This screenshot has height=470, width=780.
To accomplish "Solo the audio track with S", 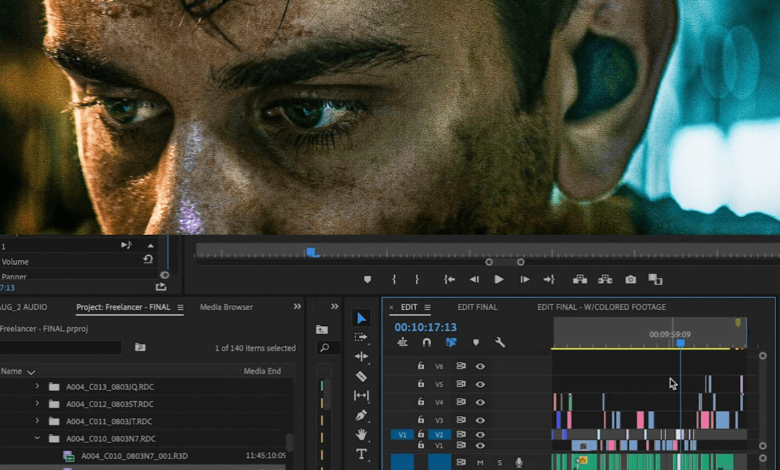I will [499, 463].
